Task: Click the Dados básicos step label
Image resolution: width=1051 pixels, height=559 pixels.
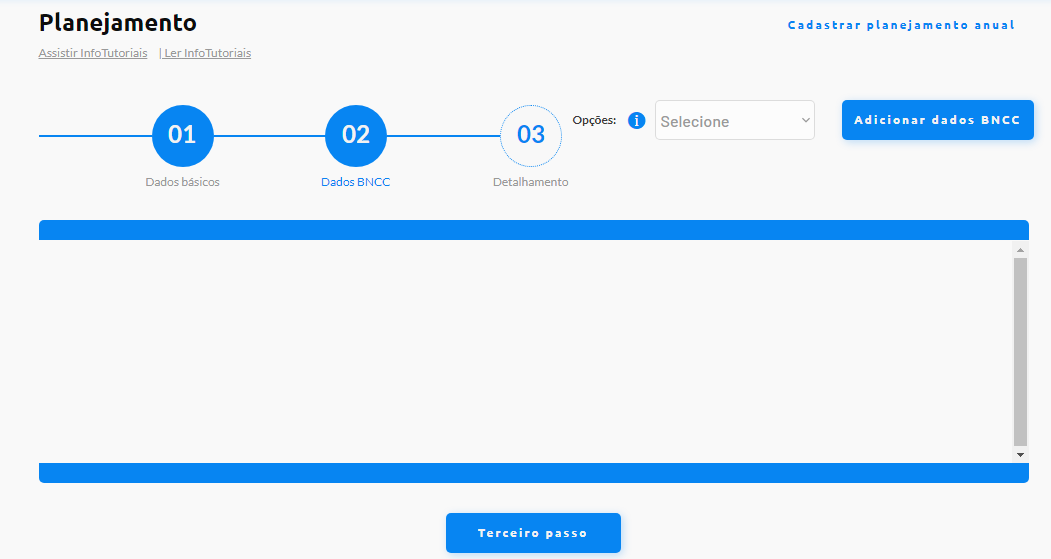Action: [x=182, y=182]
